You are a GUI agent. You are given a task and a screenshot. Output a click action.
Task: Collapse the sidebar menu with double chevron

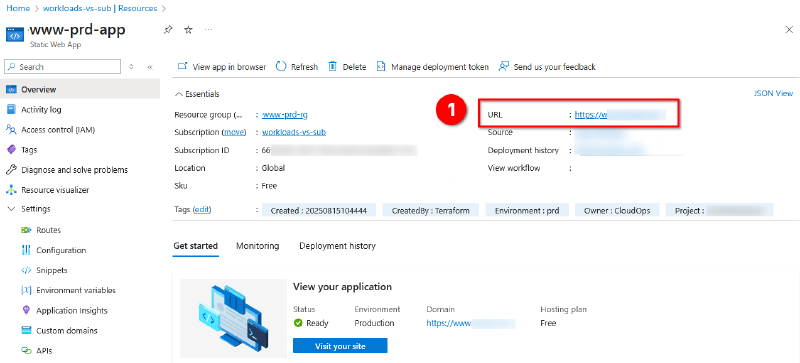click(149, 67)
